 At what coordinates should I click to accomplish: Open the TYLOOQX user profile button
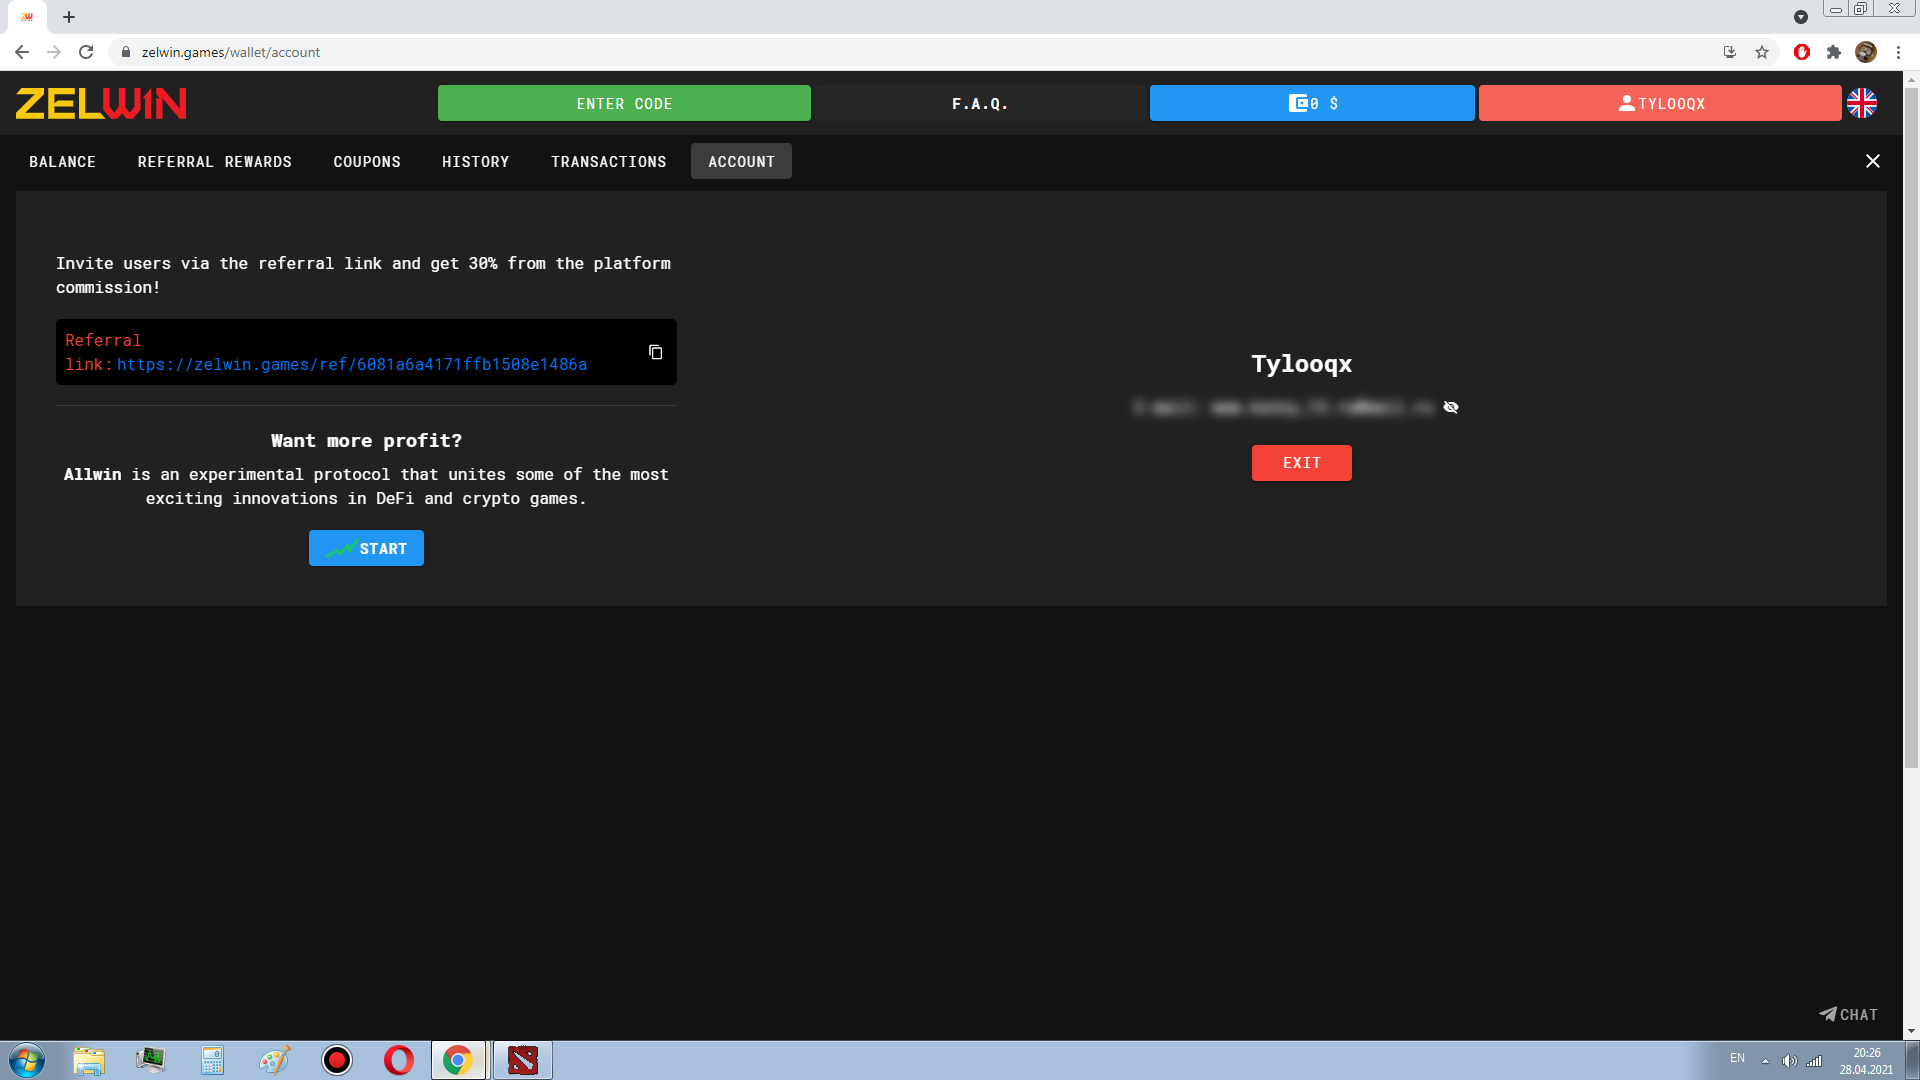pos(1660,103)
